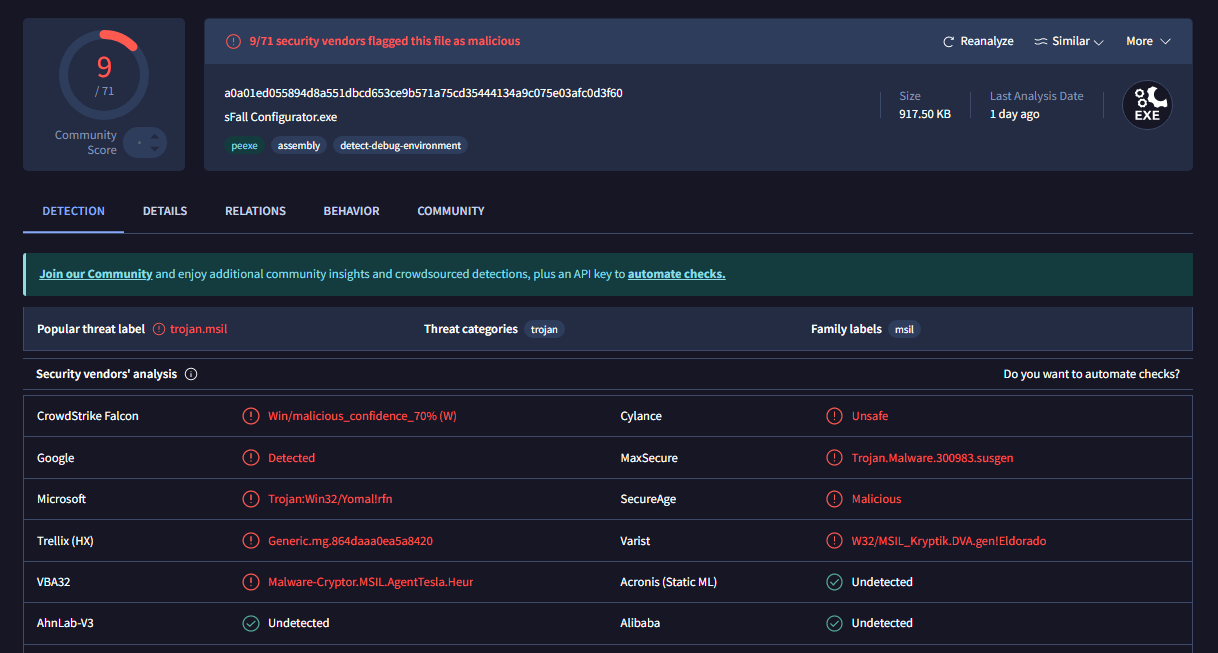The image size is (1218, 653).
Task: Click the peexe tag chip
Action: [x=244, y=146]
